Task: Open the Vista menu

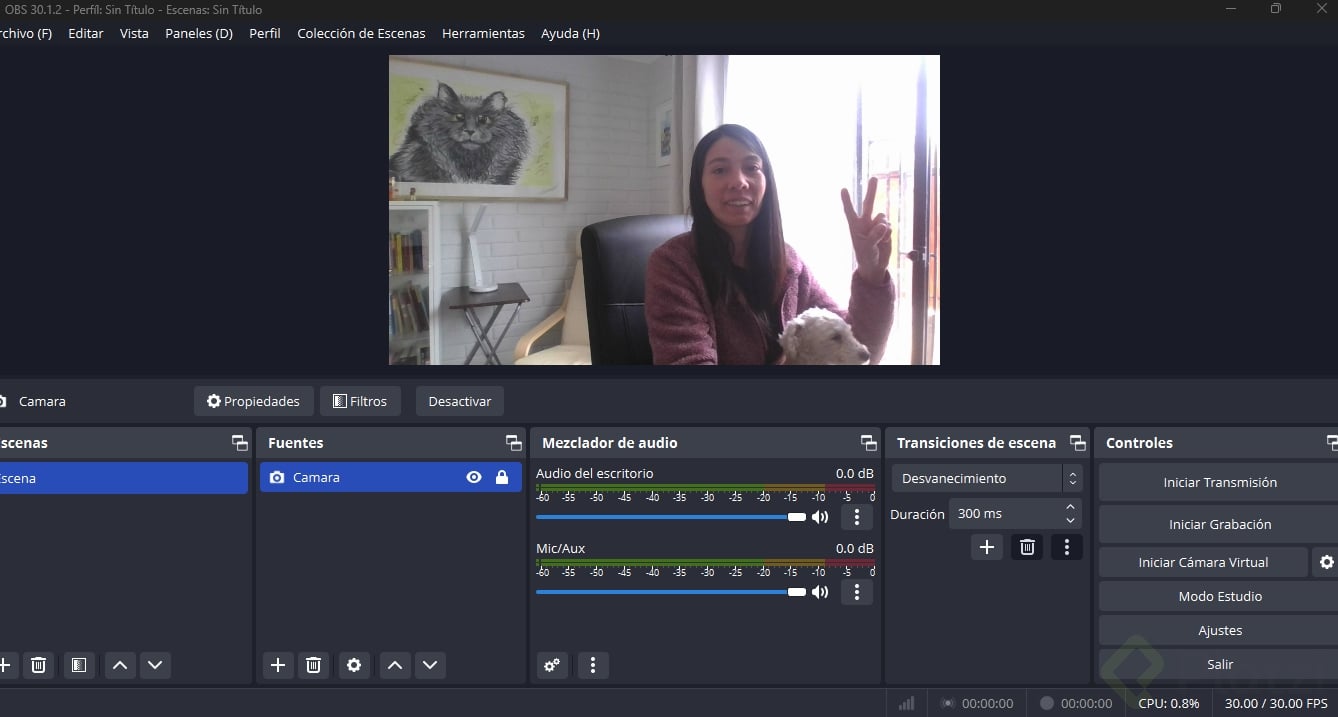Action: click(134, 33)
